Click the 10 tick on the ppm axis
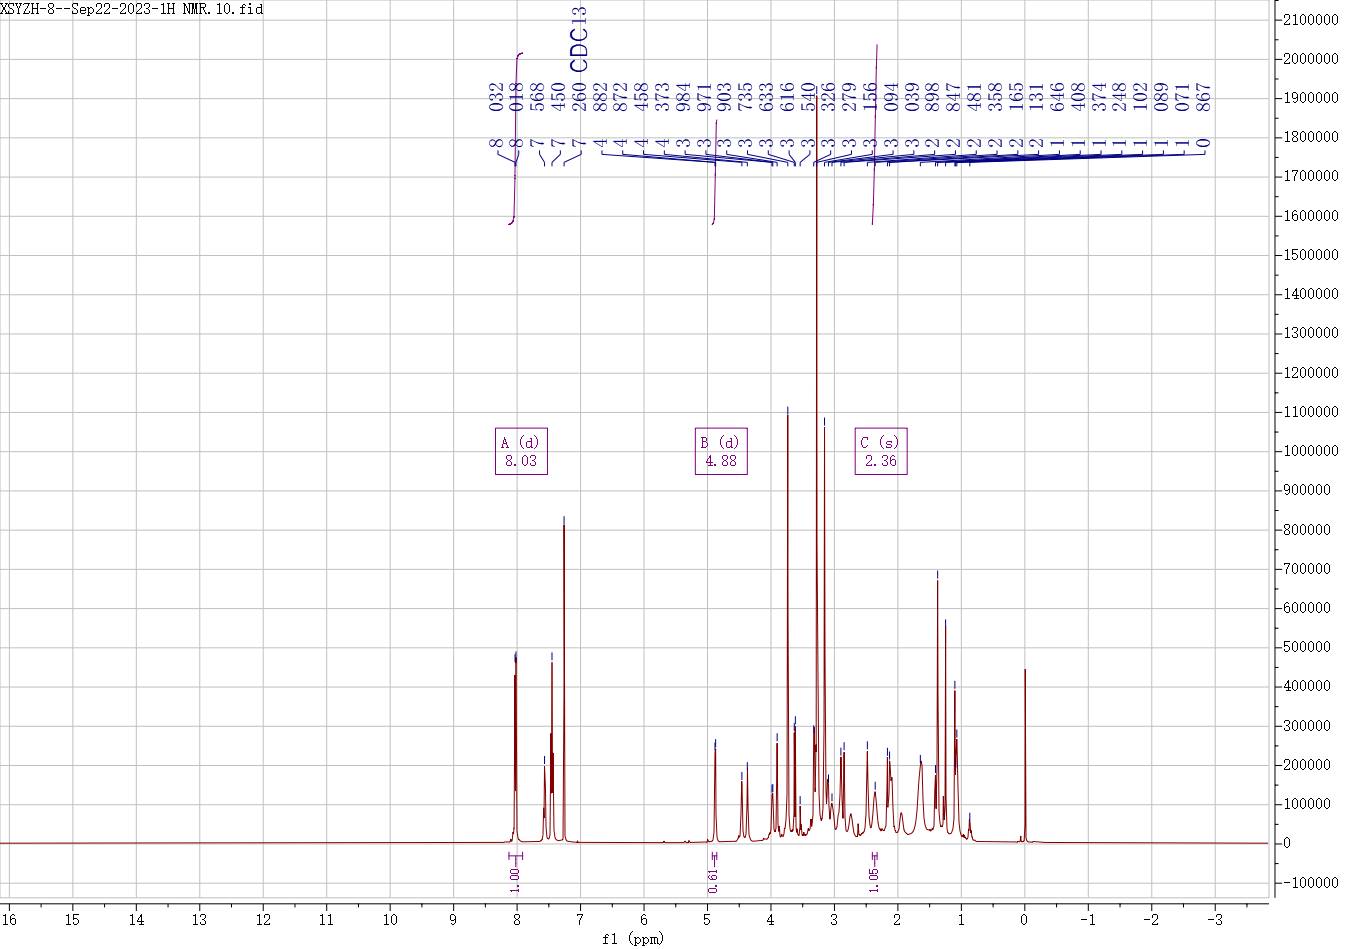This screenshot has height=949, width=1360. 390,918
